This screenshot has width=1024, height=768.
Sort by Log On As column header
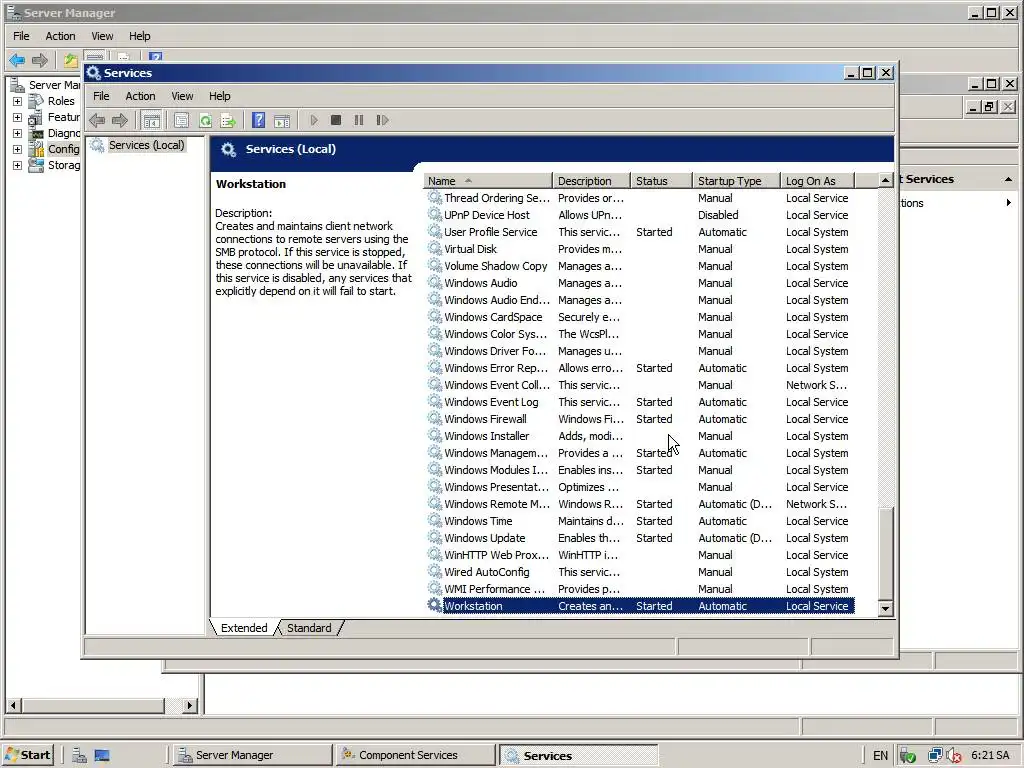818,181
